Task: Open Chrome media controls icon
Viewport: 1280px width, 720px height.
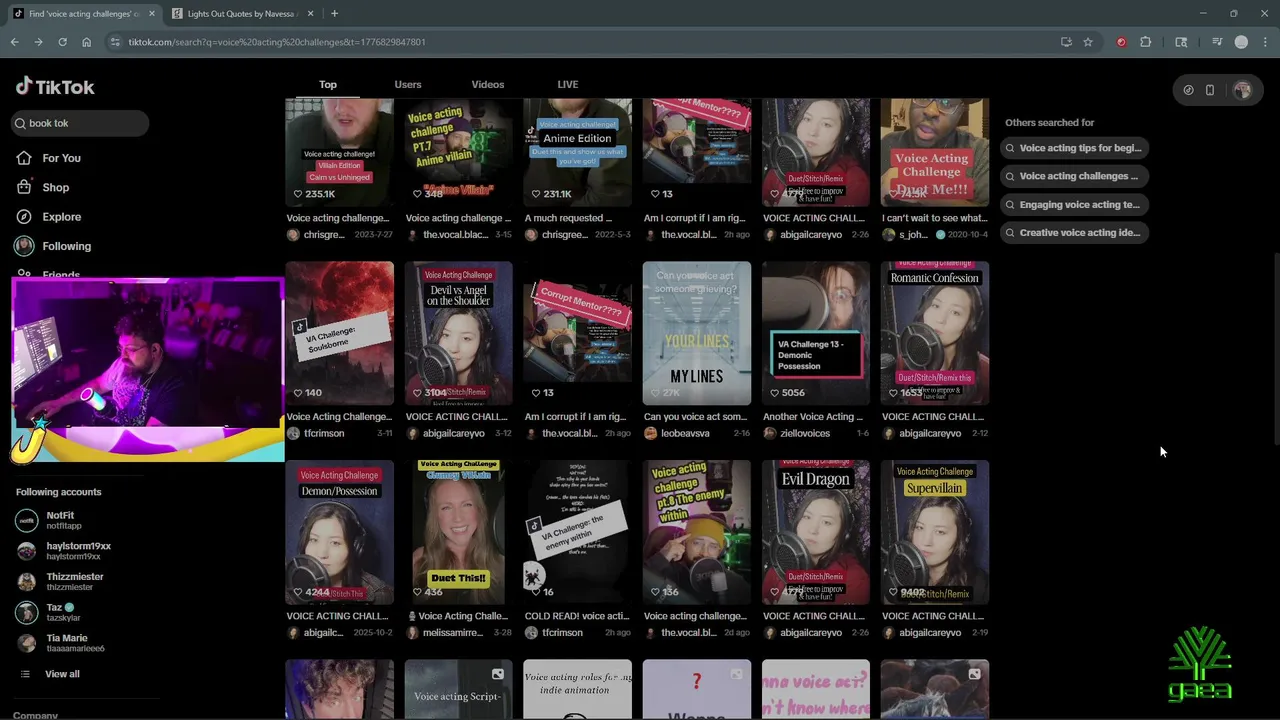Action: (1217, 42)
